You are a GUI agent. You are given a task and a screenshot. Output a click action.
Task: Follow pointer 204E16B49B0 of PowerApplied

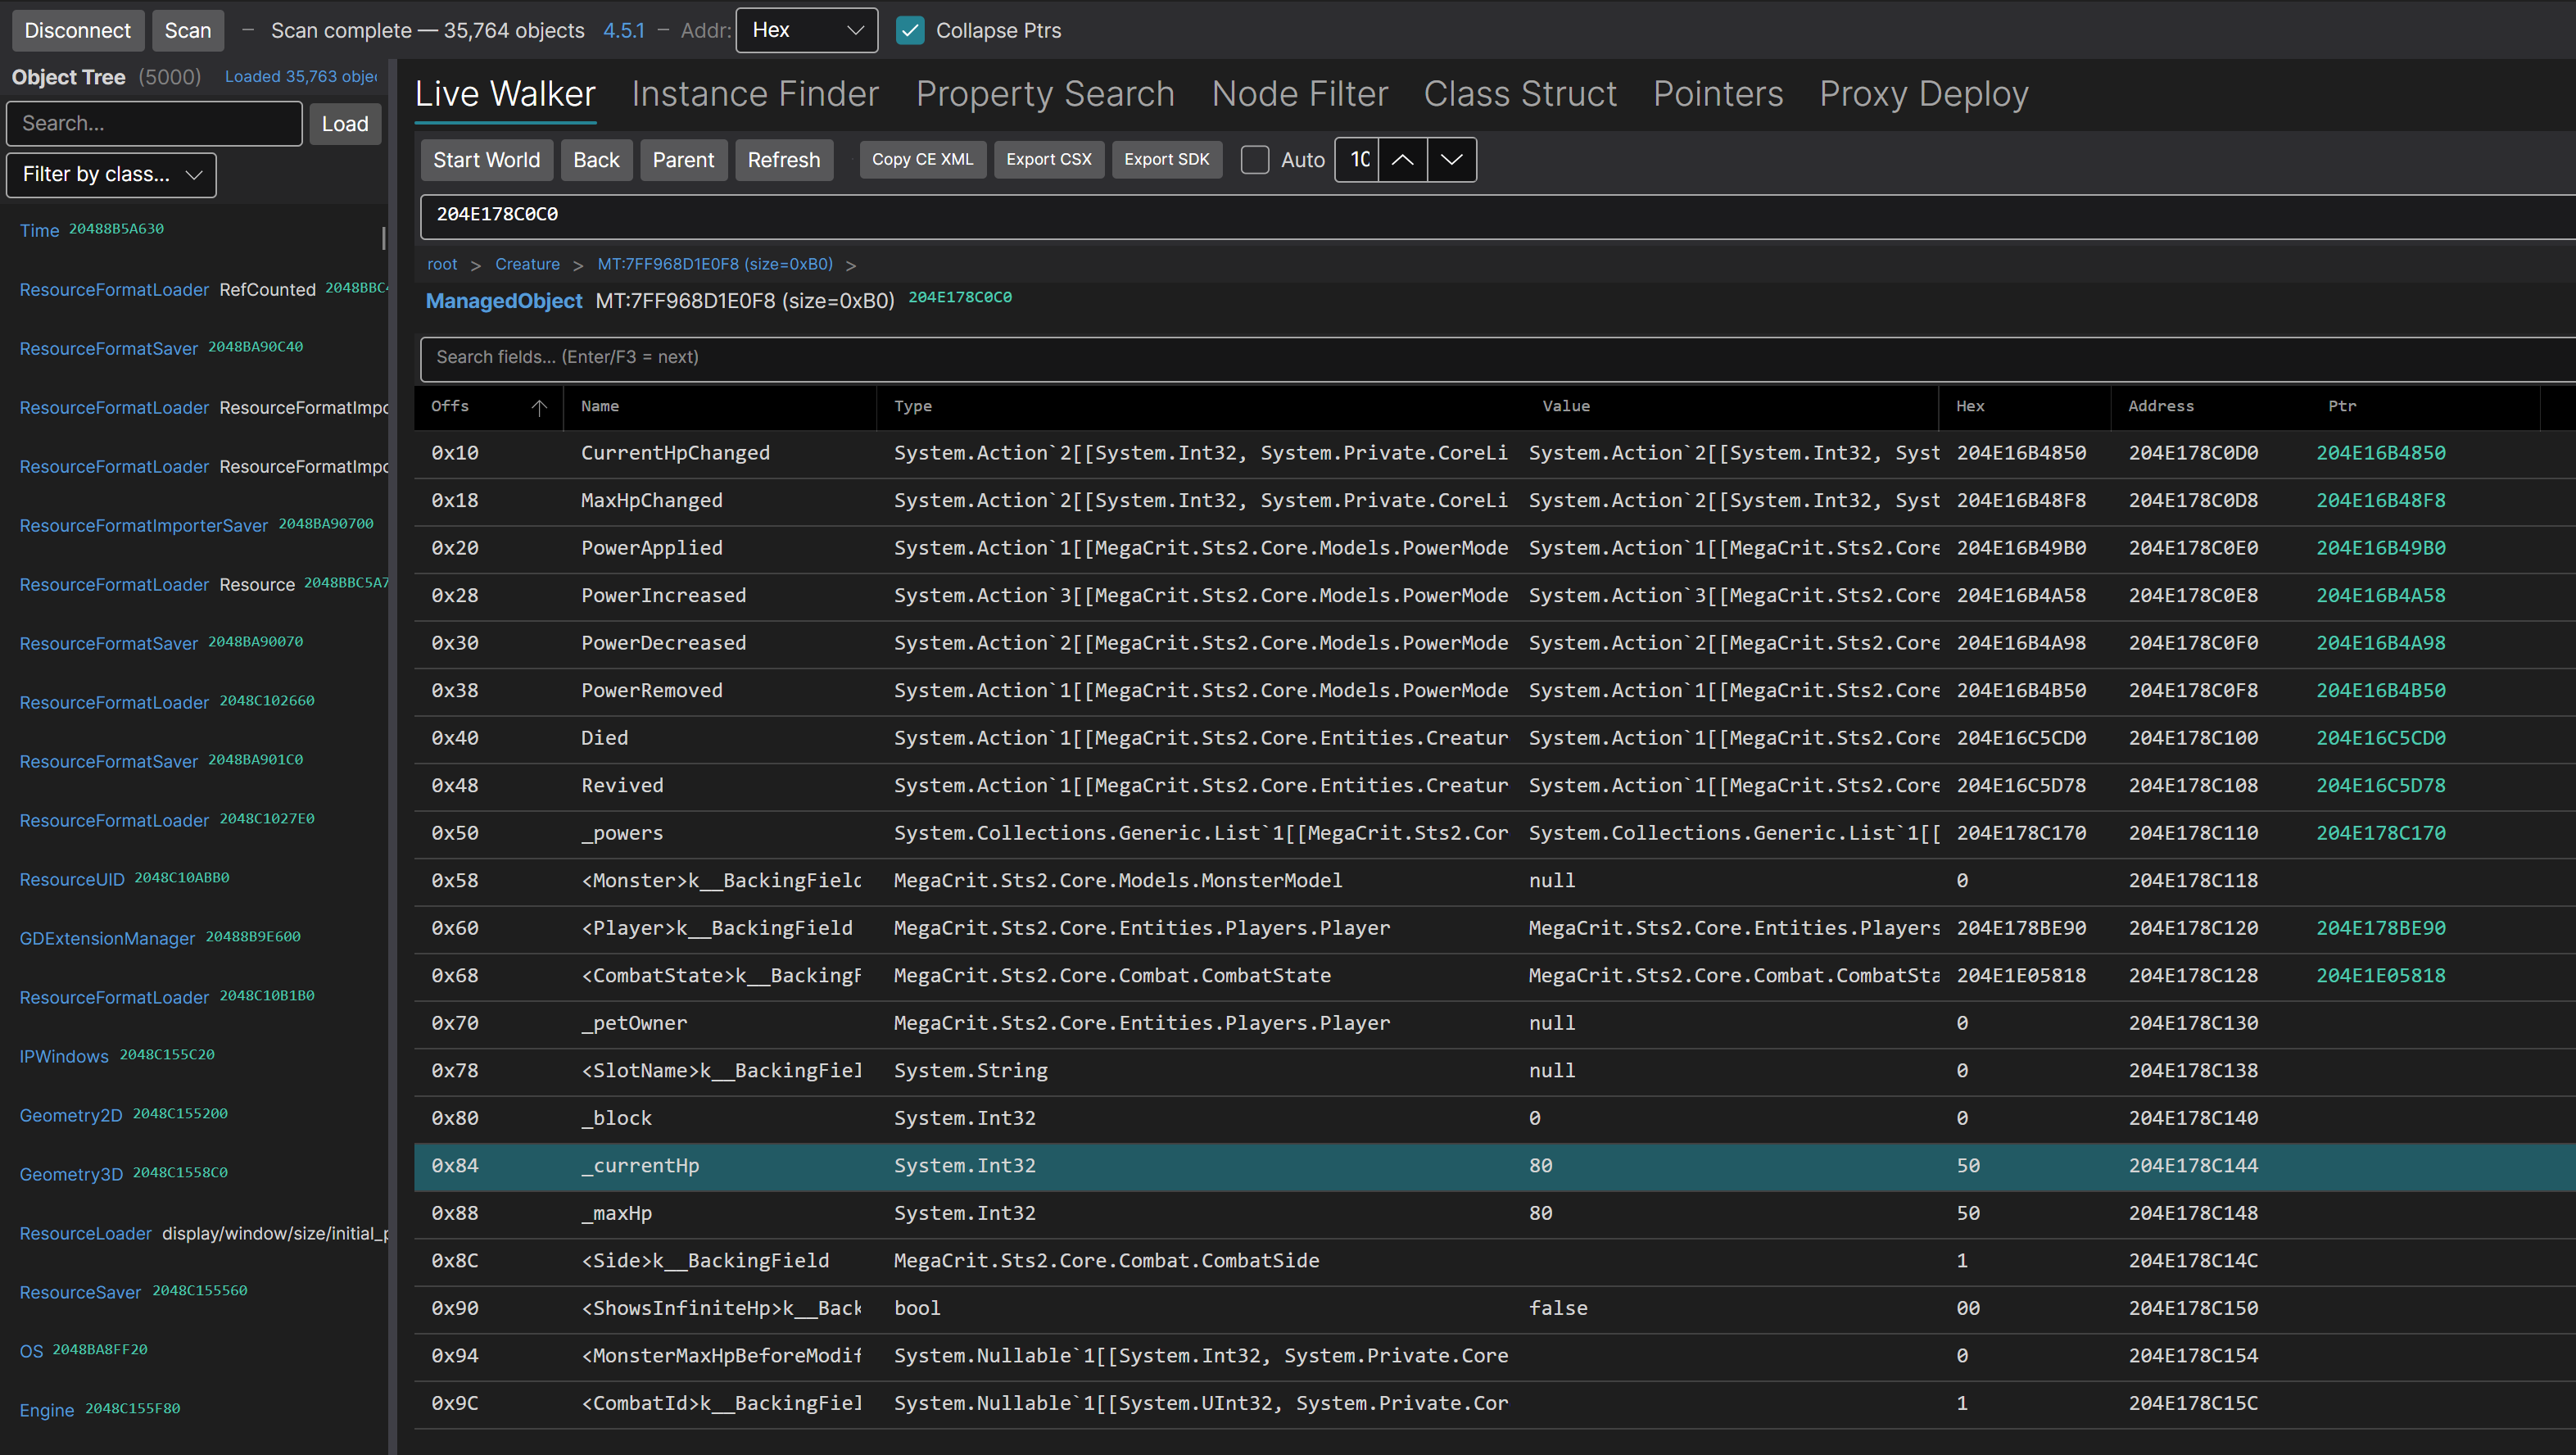pos(2380,548)
